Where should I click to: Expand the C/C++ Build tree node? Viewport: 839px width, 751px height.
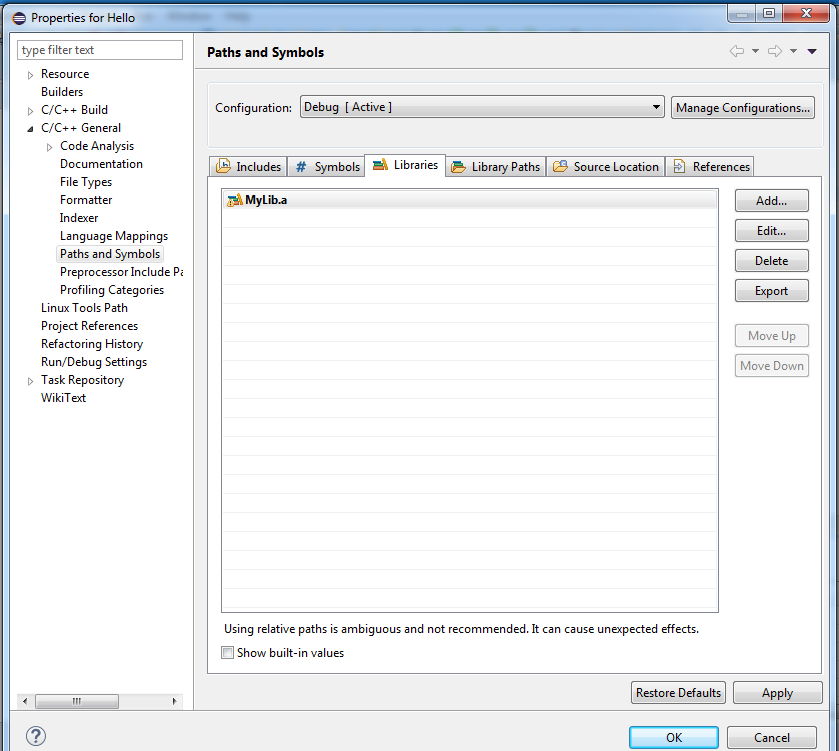tap(30, 110)
